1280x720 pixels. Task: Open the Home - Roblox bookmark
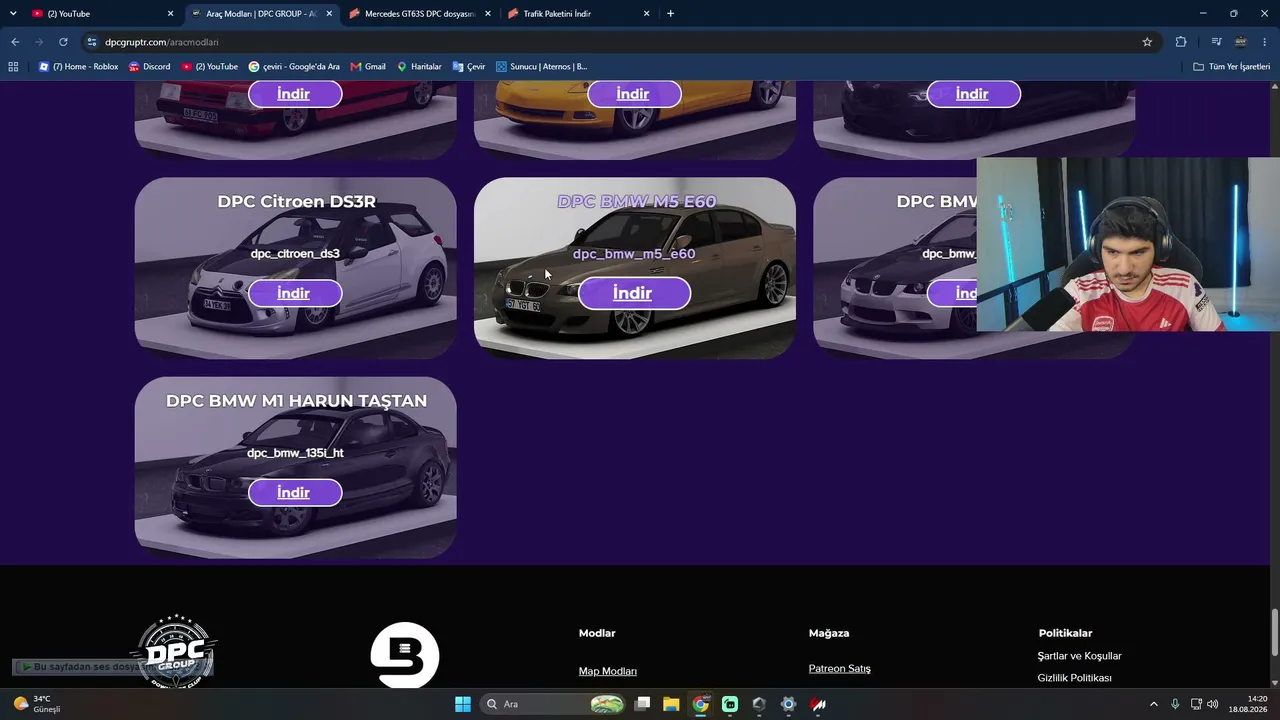click(78, 67)
